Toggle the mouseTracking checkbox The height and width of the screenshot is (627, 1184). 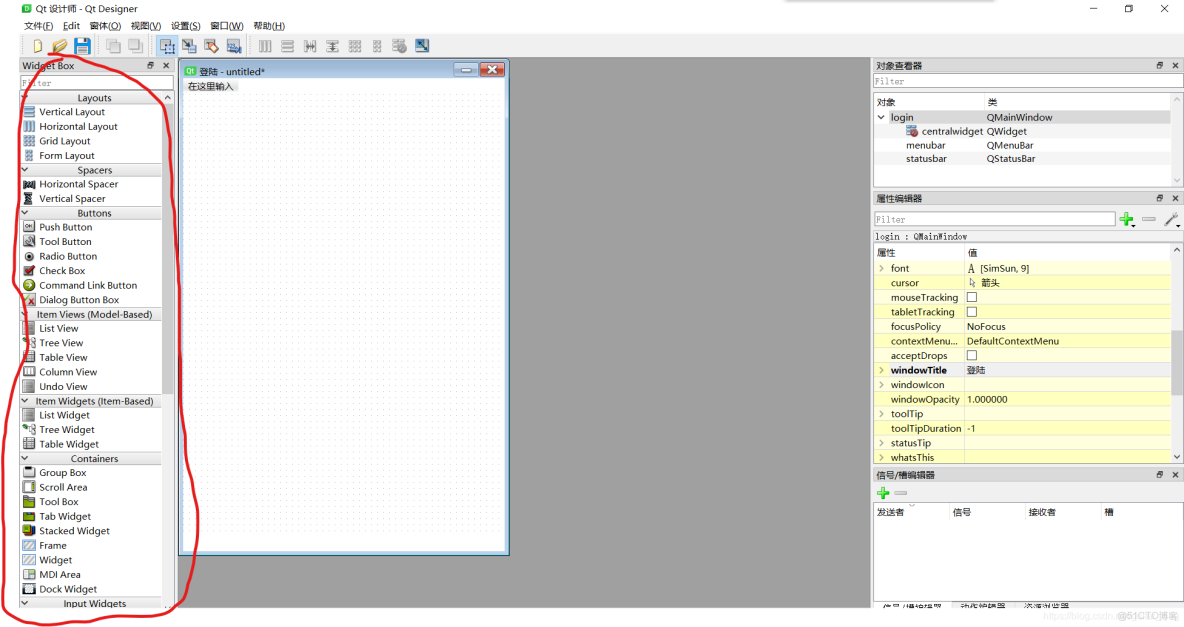tap(972, 298)
